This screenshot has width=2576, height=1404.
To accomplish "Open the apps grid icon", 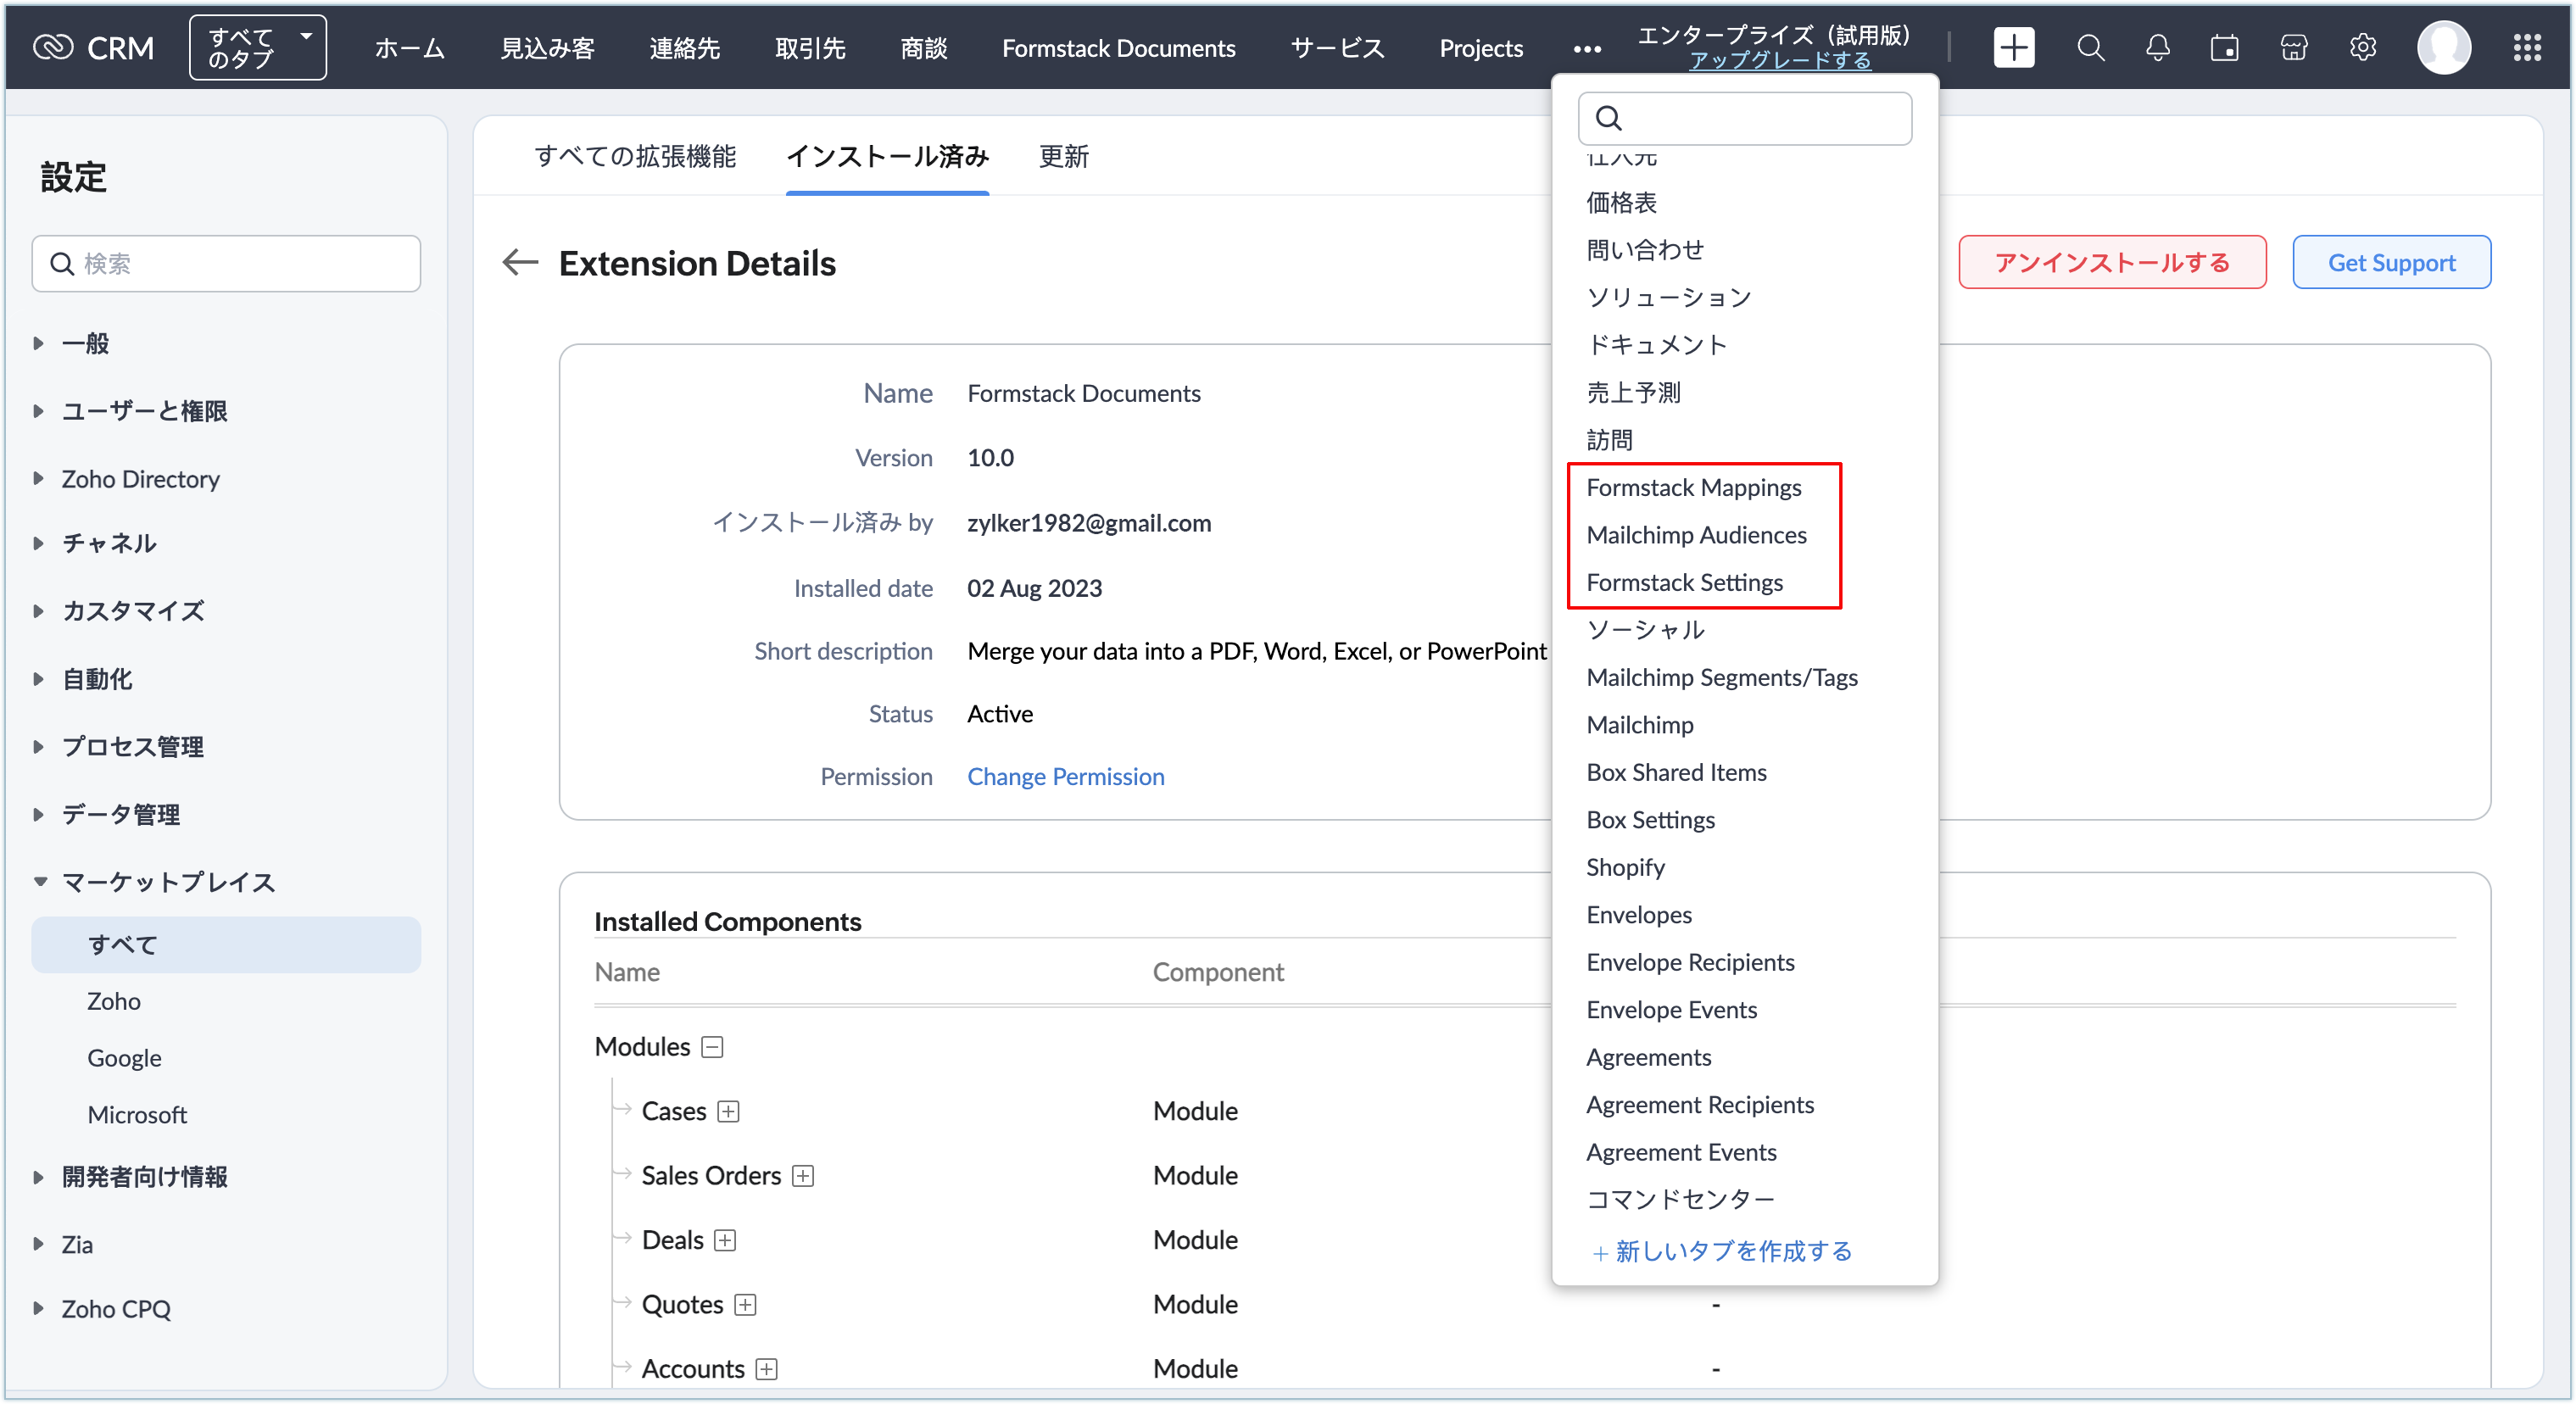I will point(2526,47).
